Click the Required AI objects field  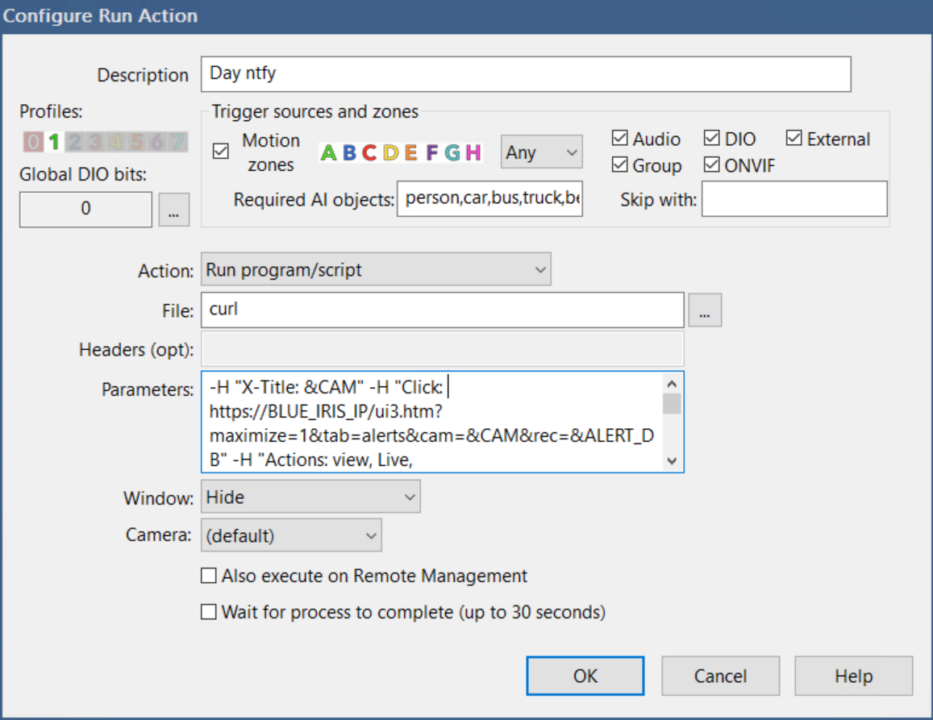click(x=490, y=199)
